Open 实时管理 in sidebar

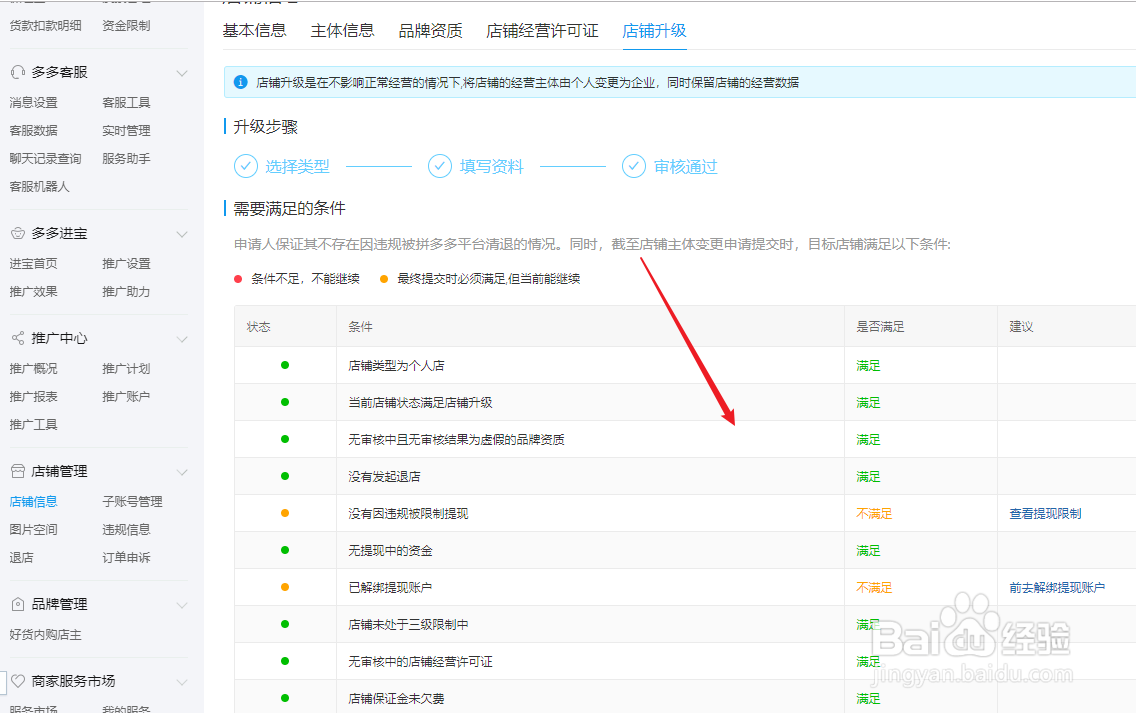tap(126, 130)
